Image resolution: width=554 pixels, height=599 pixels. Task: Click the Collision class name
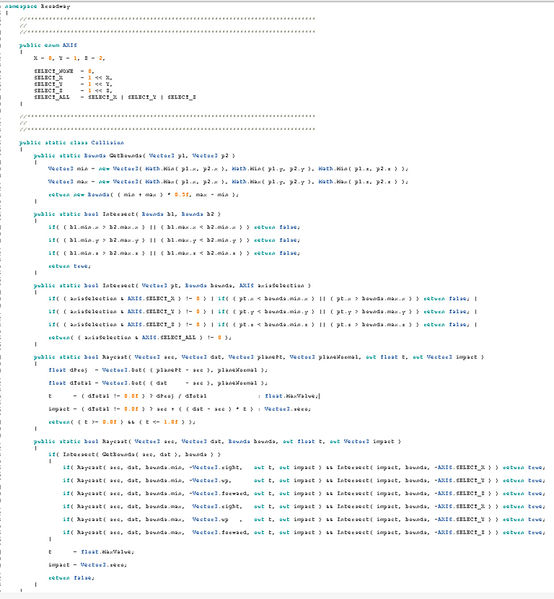pos(107,142)
